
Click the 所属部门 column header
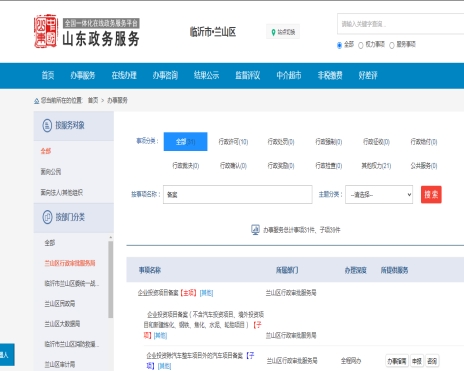coord(287,270)
